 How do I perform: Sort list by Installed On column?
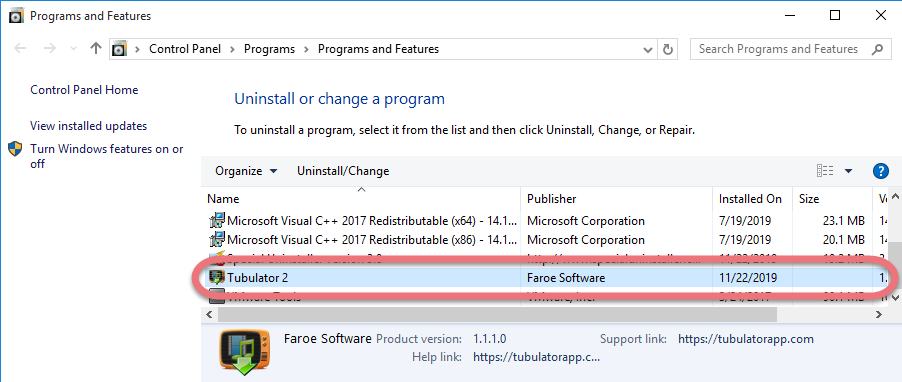[x=752, y=198]
